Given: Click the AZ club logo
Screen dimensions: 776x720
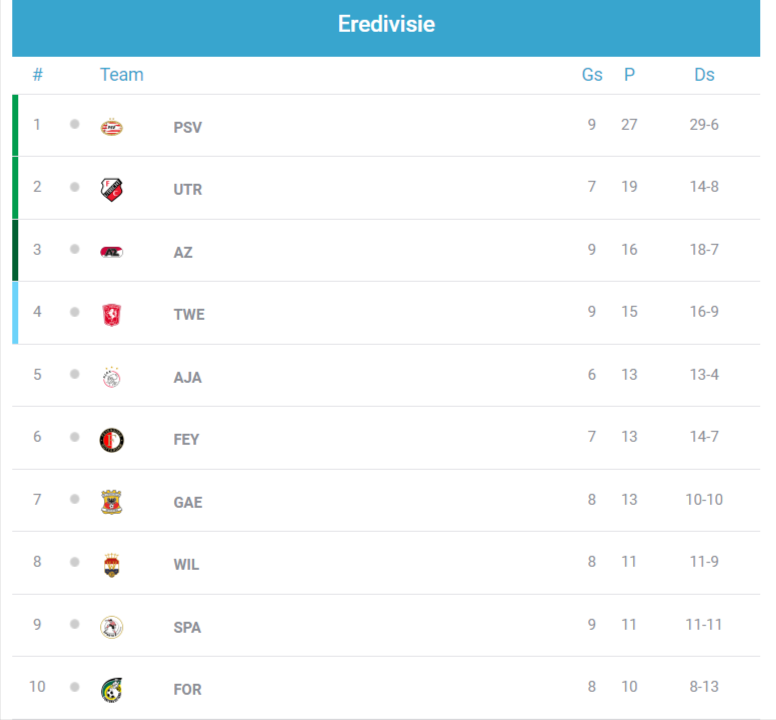Looking at the screenshot, I should [x=112, y=252].
